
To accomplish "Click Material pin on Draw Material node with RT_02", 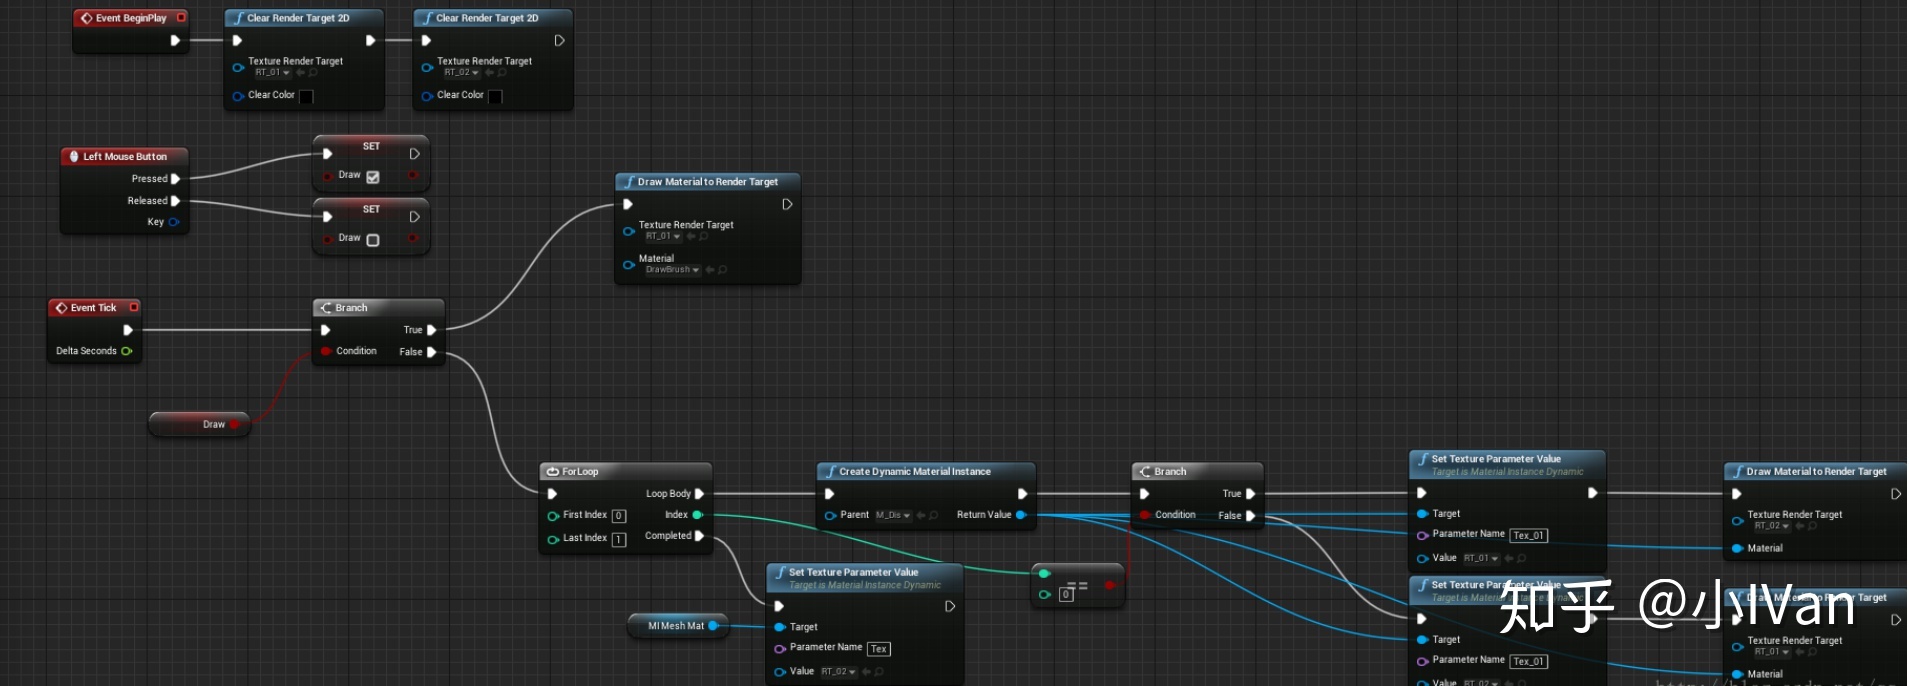I will (x=1738, y=548).
